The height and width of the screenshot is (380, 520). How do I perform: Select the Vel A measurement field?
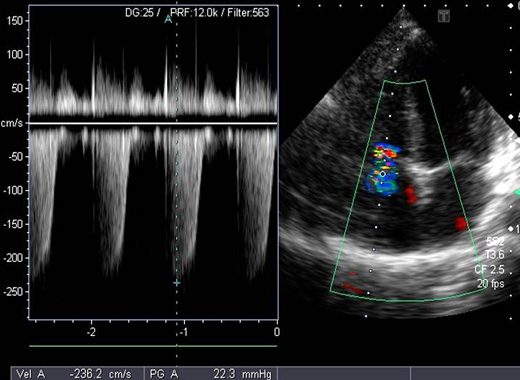pyautogui.click(x=78, y=374)
